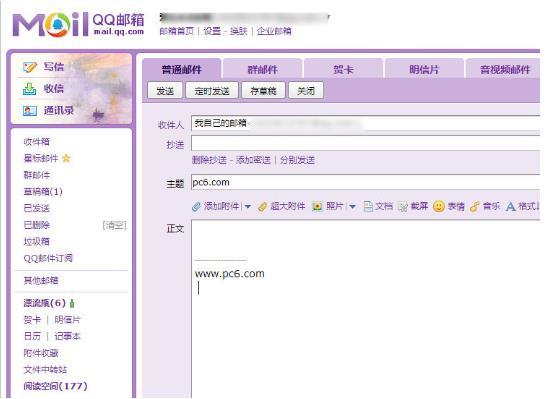Click the 发送 send button
552x399 pixels.
165,91
